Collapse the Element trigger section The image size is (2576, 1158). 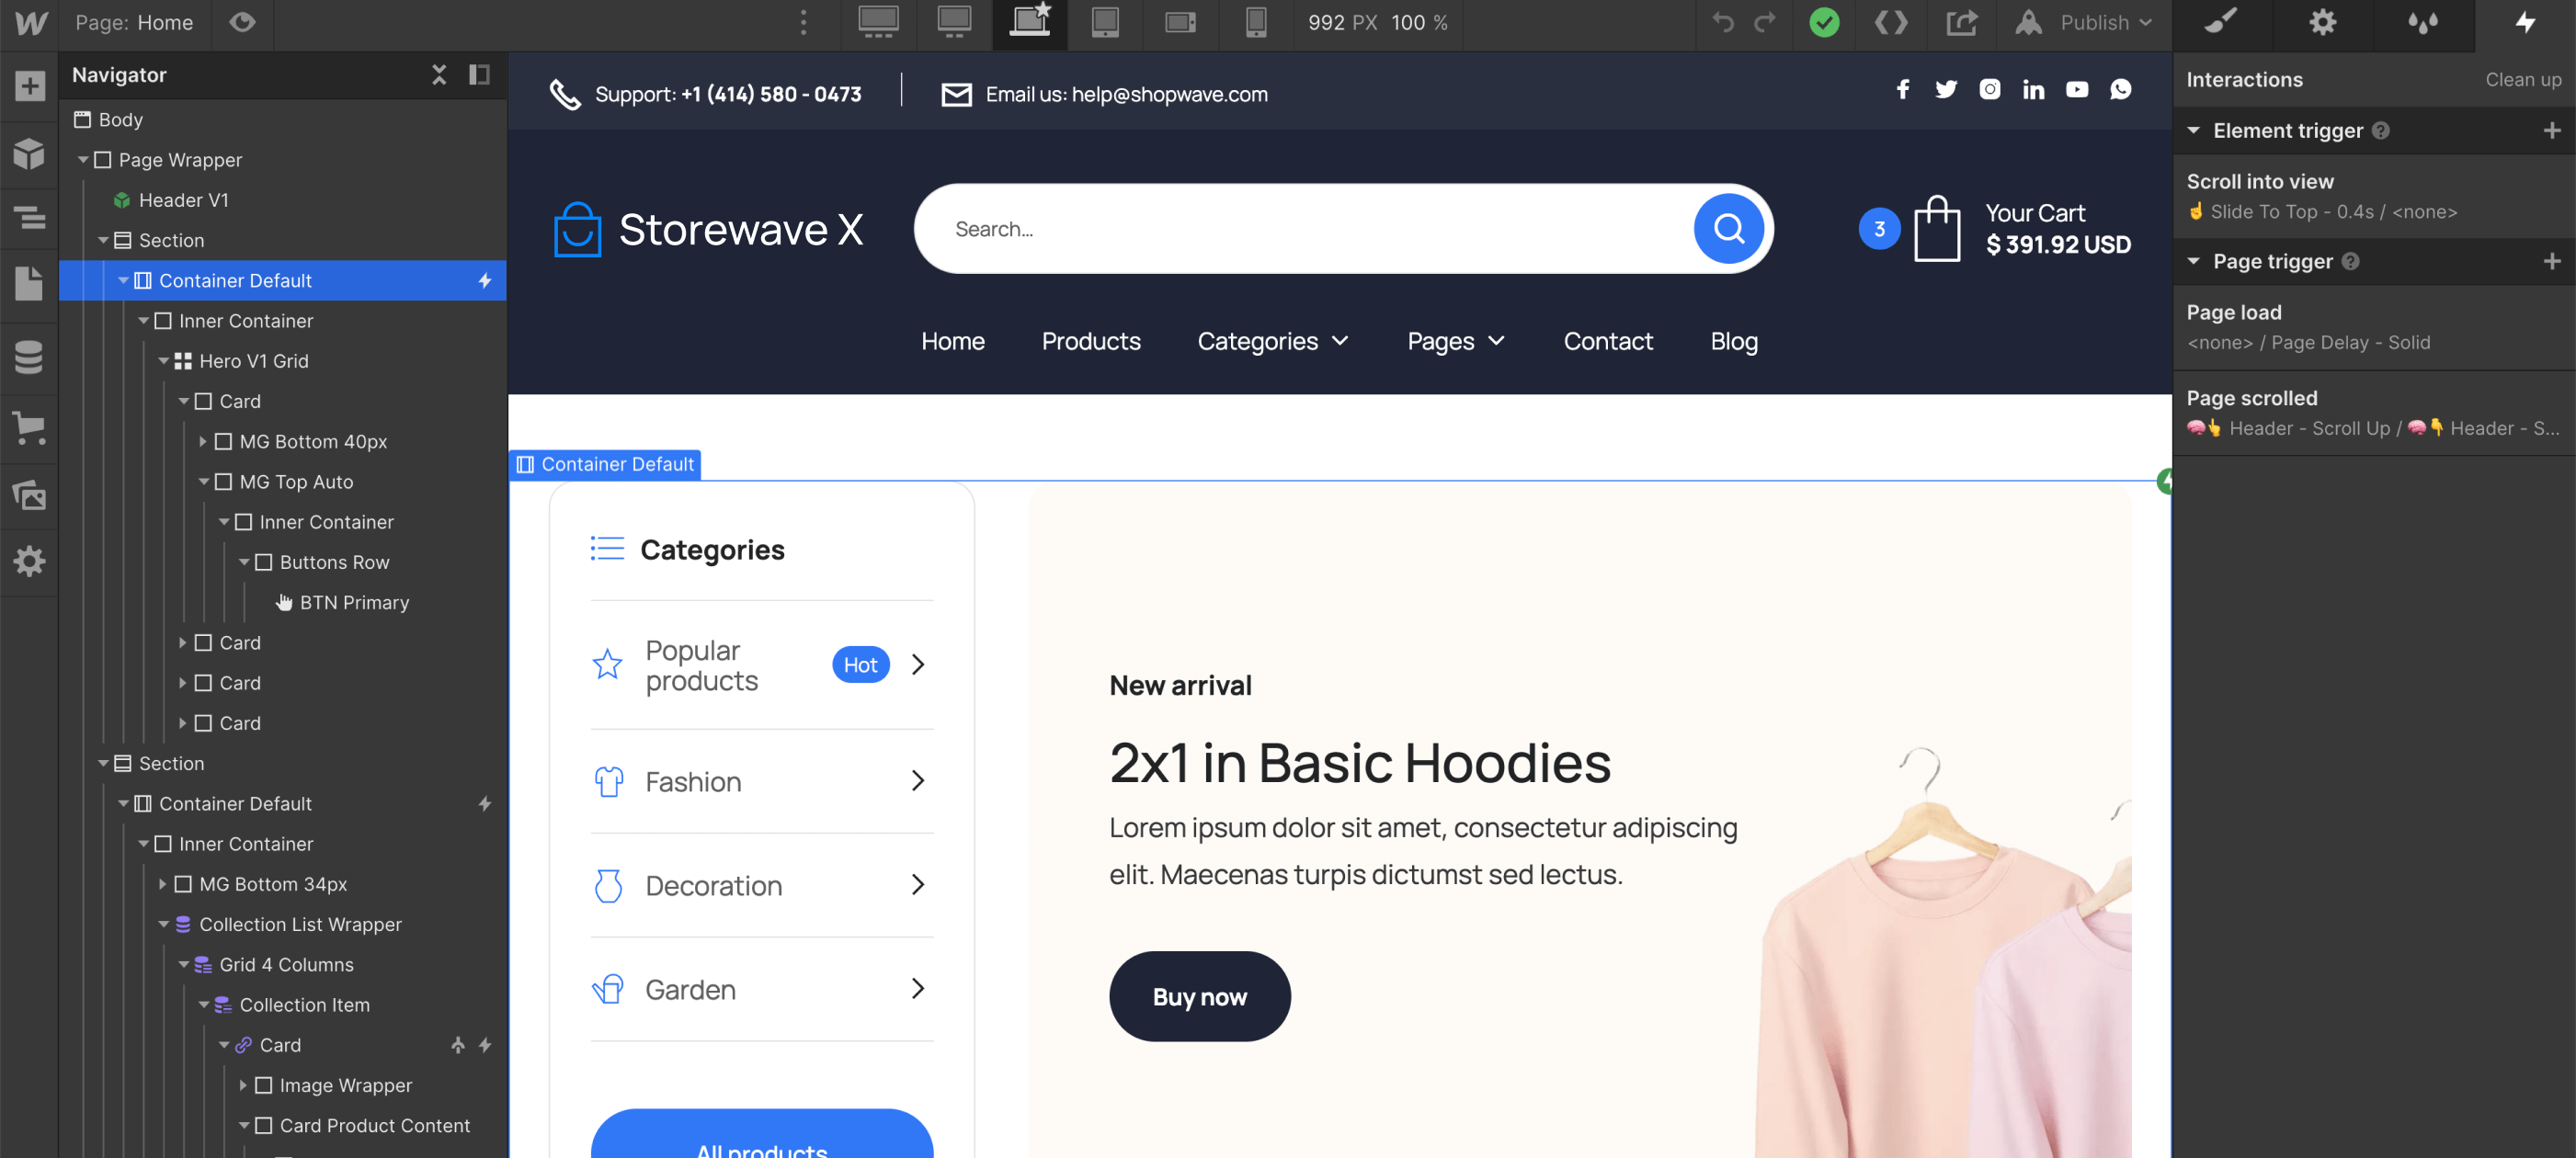(2193, 130)
